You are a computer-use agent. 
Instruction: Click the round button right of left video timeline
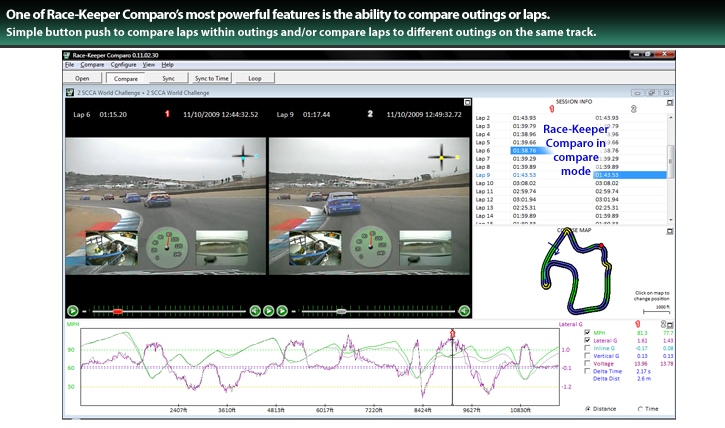(255, 311)
